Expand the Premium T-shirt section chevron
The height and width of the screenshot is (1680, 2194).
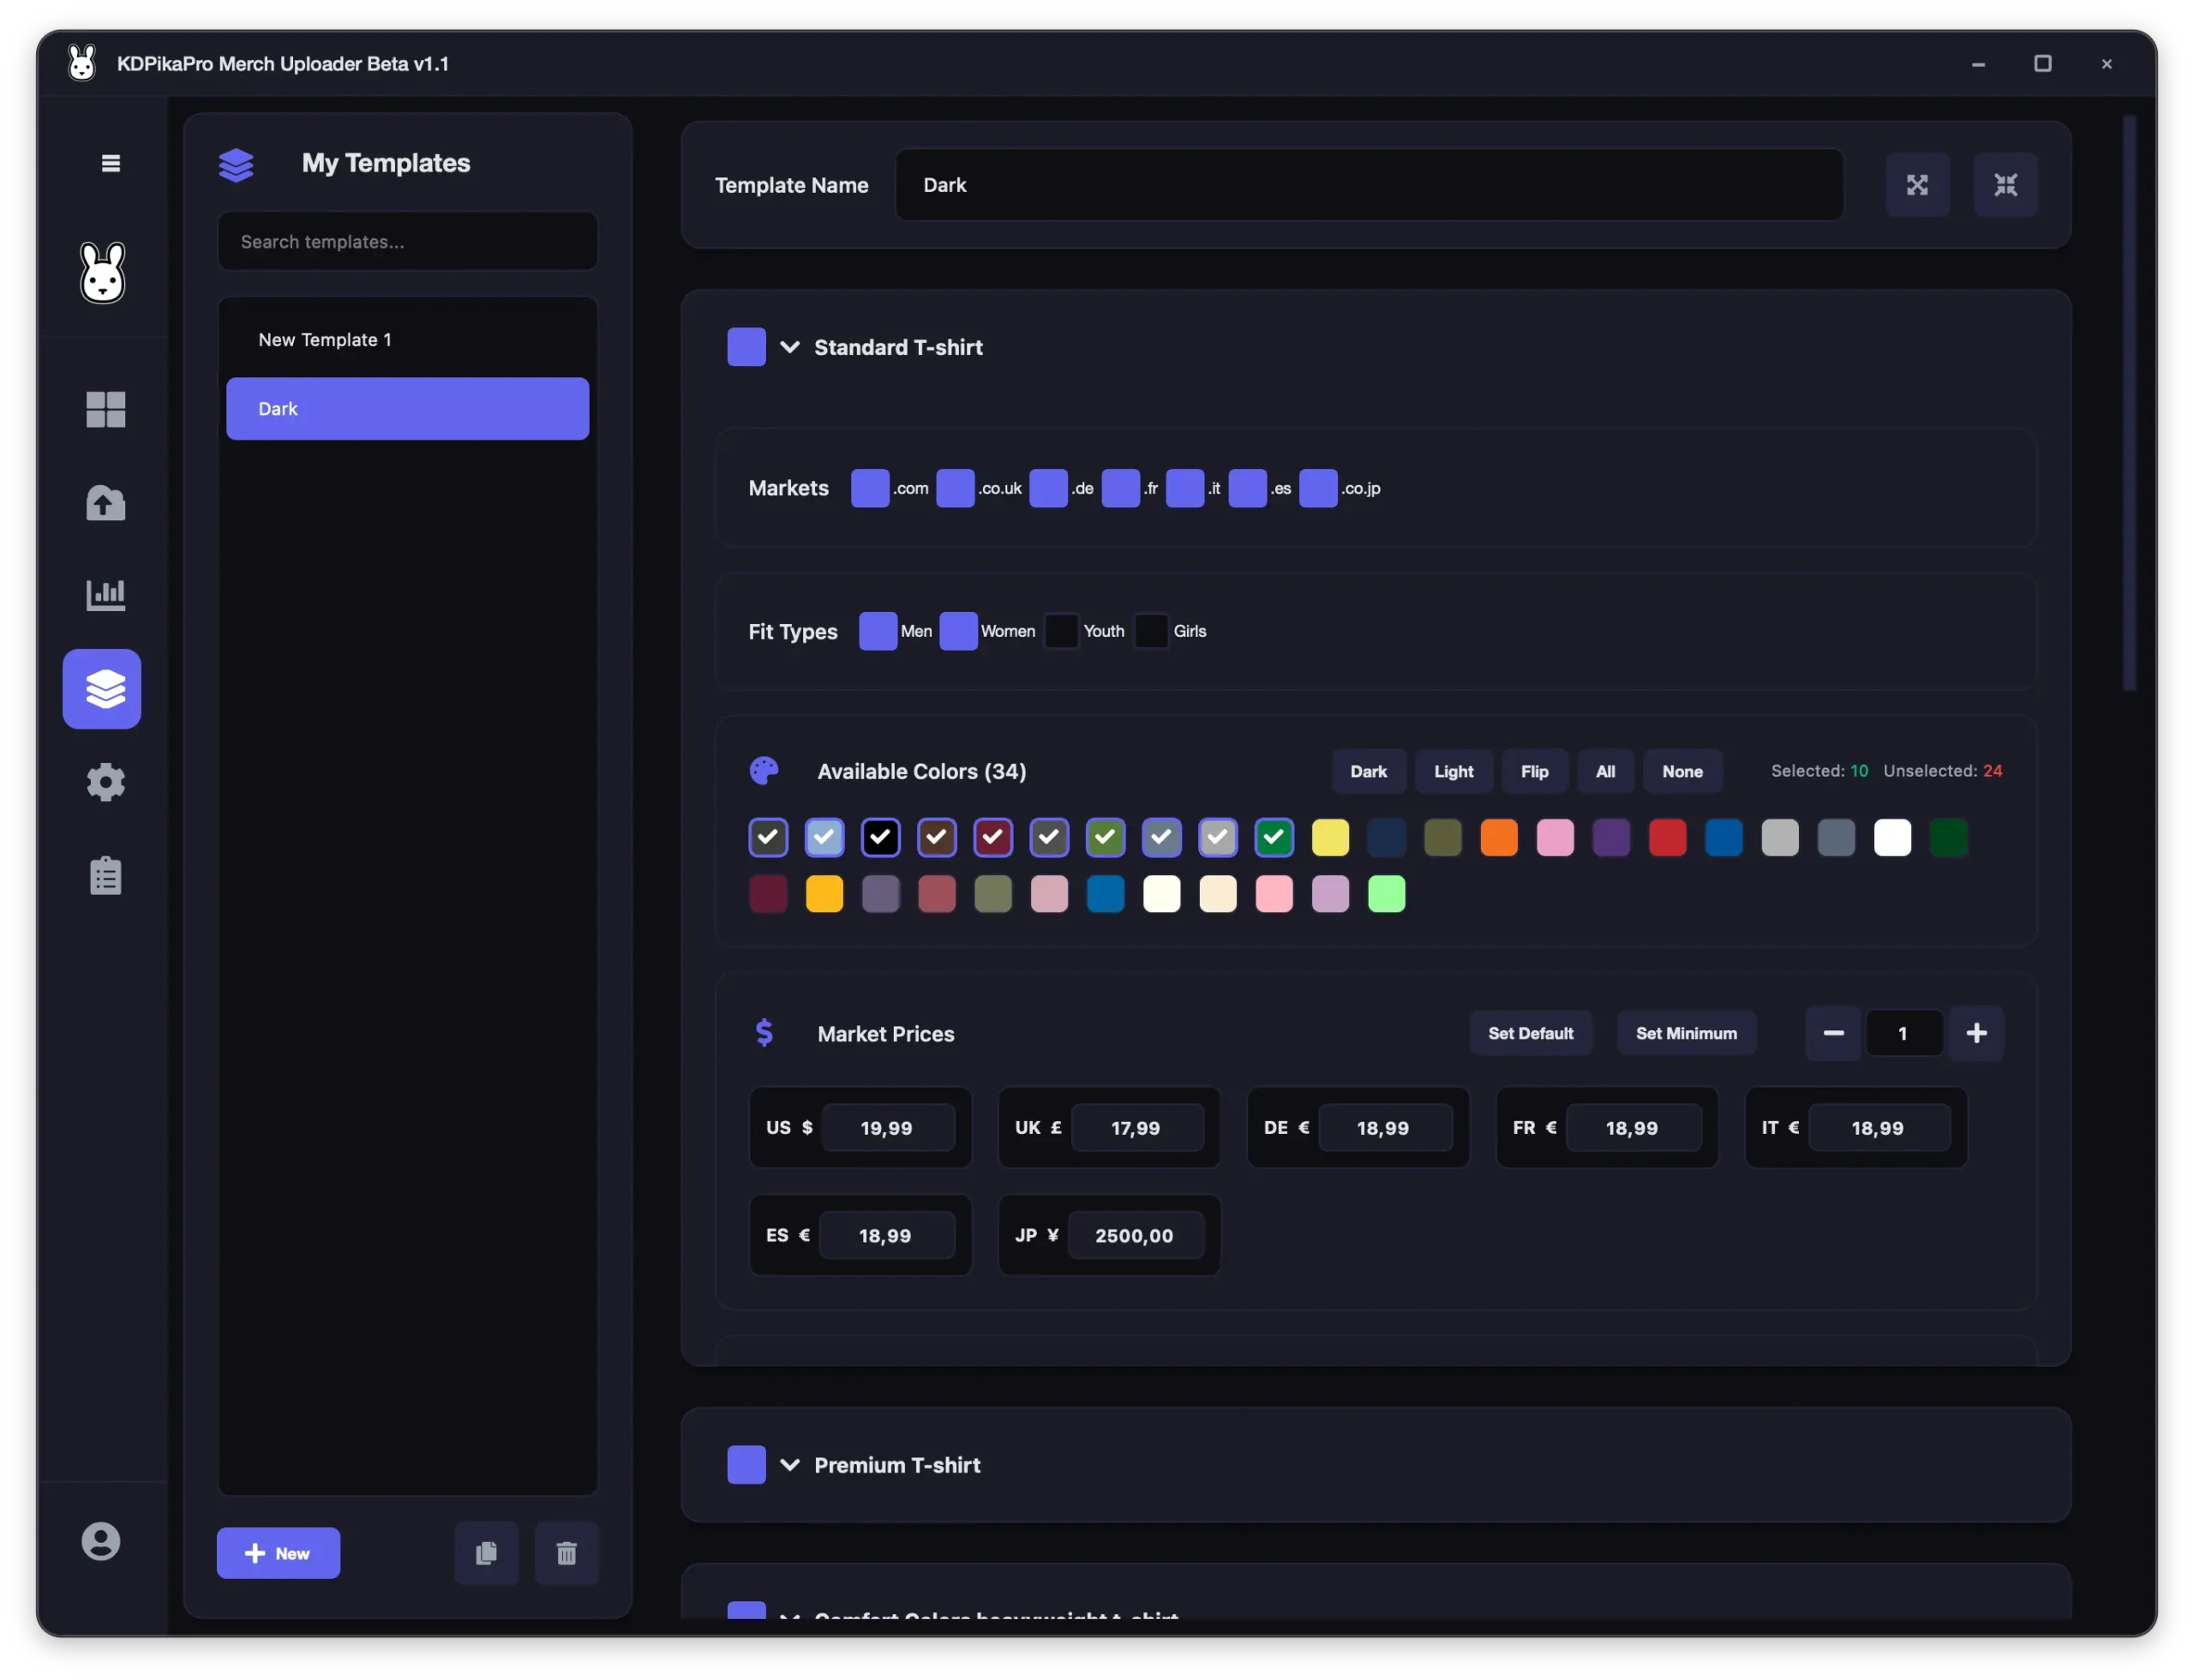coord(790,1465)
